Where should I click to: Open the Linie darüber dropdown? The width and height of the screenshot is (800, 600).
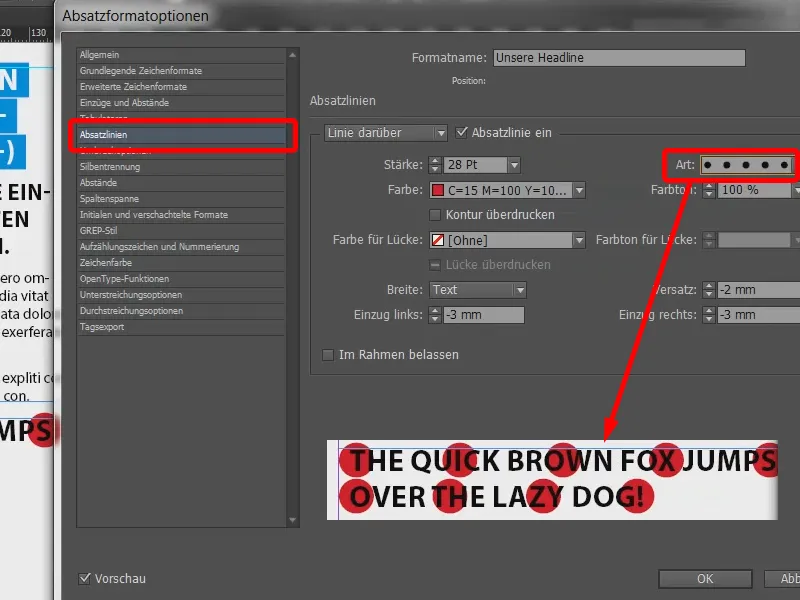pyautogui.click(x=386, y=133)
